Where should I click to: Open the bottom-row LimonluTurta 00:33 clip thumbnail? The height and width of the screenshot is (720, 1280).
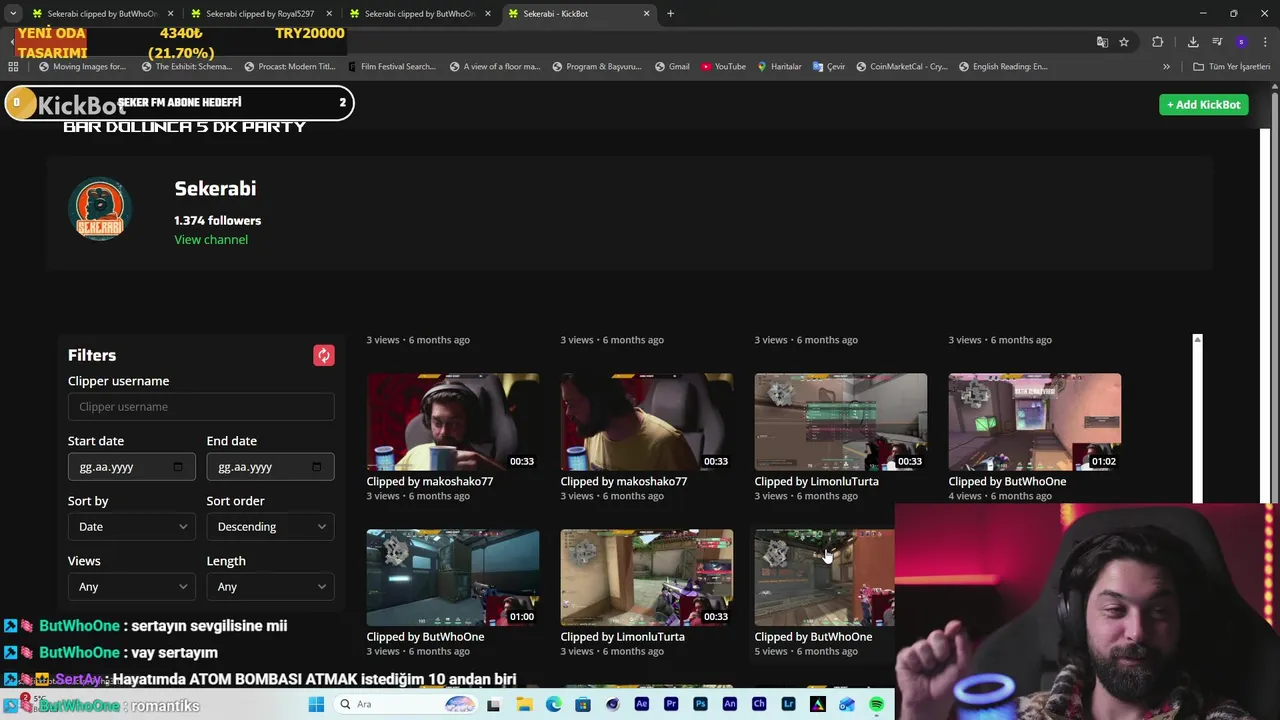(x=647, y=577)
